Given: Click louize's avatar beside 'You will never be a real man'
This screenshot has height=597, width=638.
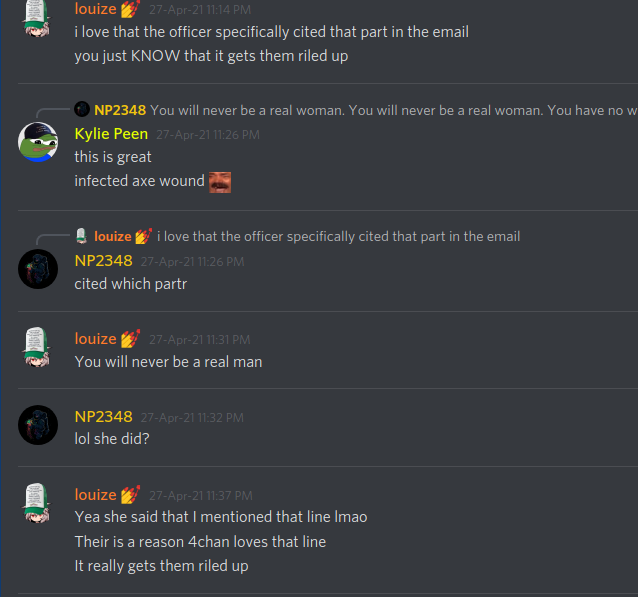Looking at the screenshot, I should point(37,347).
